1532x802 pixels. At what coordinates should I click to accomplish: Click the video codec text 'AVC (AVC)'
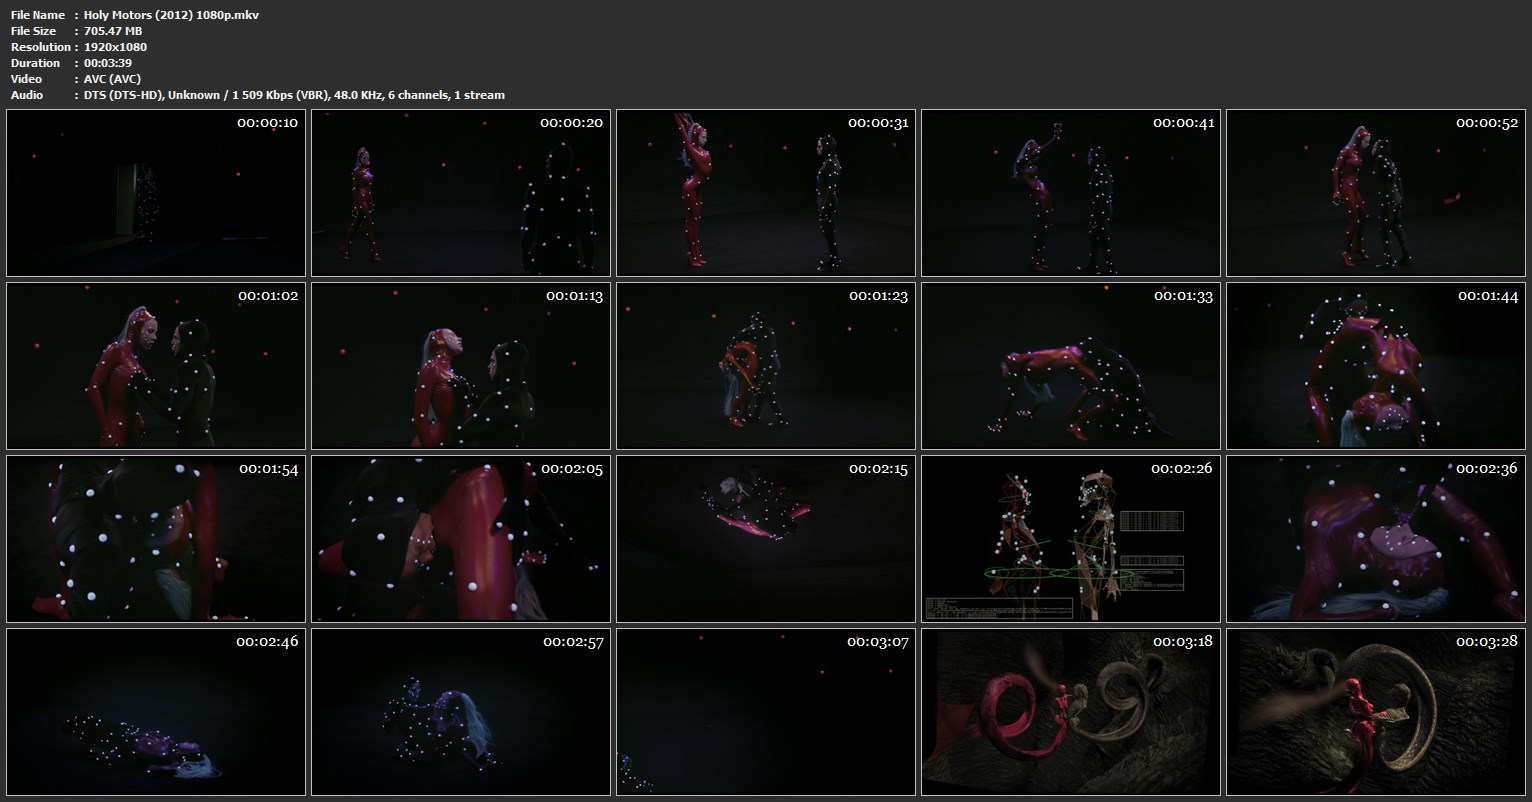(x=112, y=79)
